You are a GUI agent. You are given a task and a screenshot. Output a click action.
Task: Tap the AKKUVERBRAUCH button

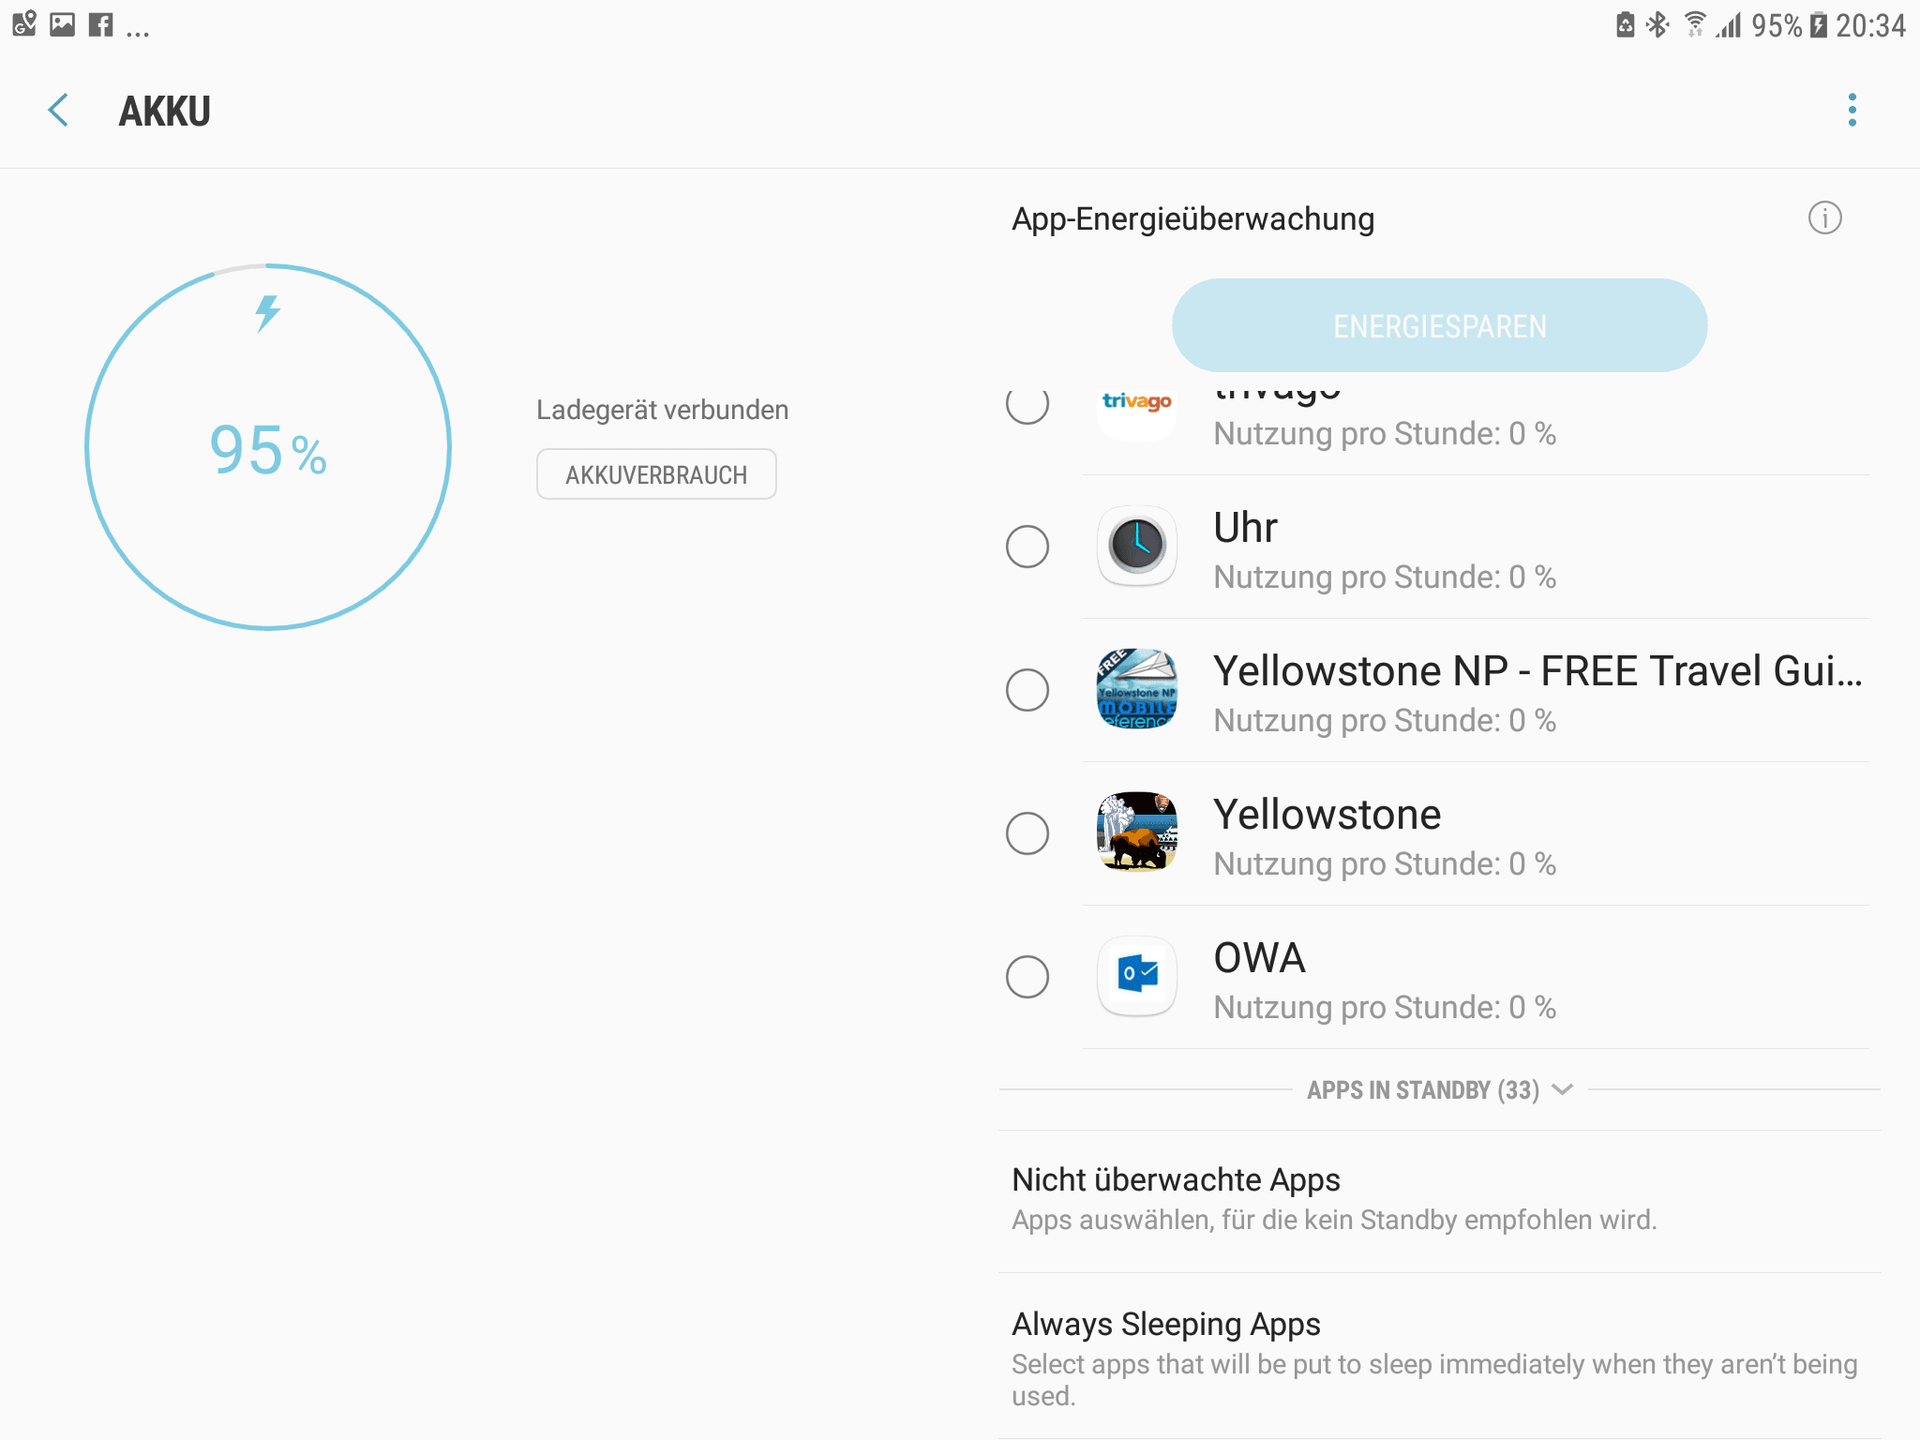[656, 474]
